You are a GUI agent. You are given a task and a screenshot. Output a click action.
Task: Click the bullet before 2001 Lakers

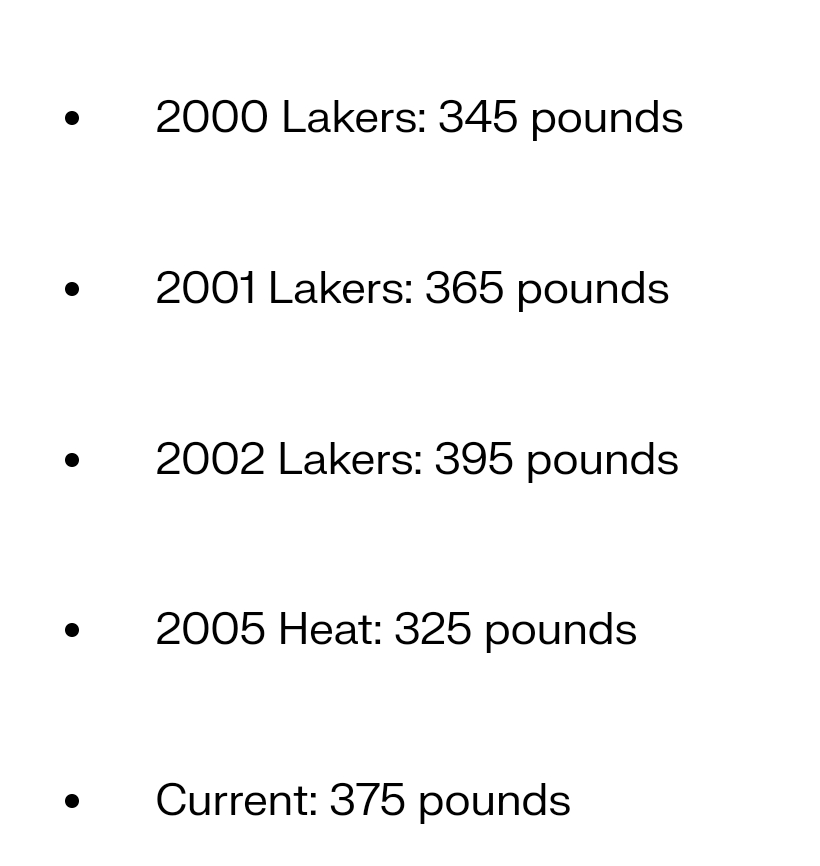[72, 290]
